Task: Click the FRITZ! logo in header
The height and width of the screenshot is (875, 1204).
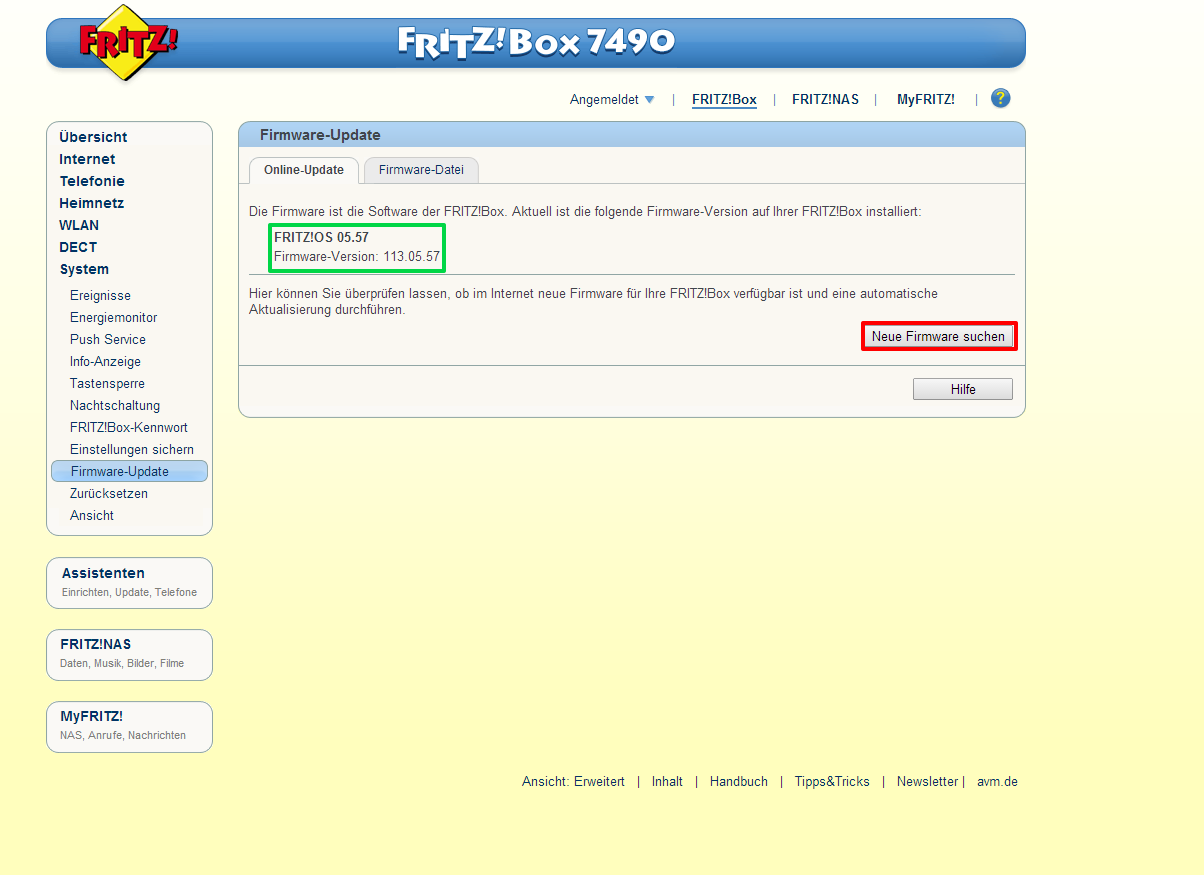Action: coord(126,43)
